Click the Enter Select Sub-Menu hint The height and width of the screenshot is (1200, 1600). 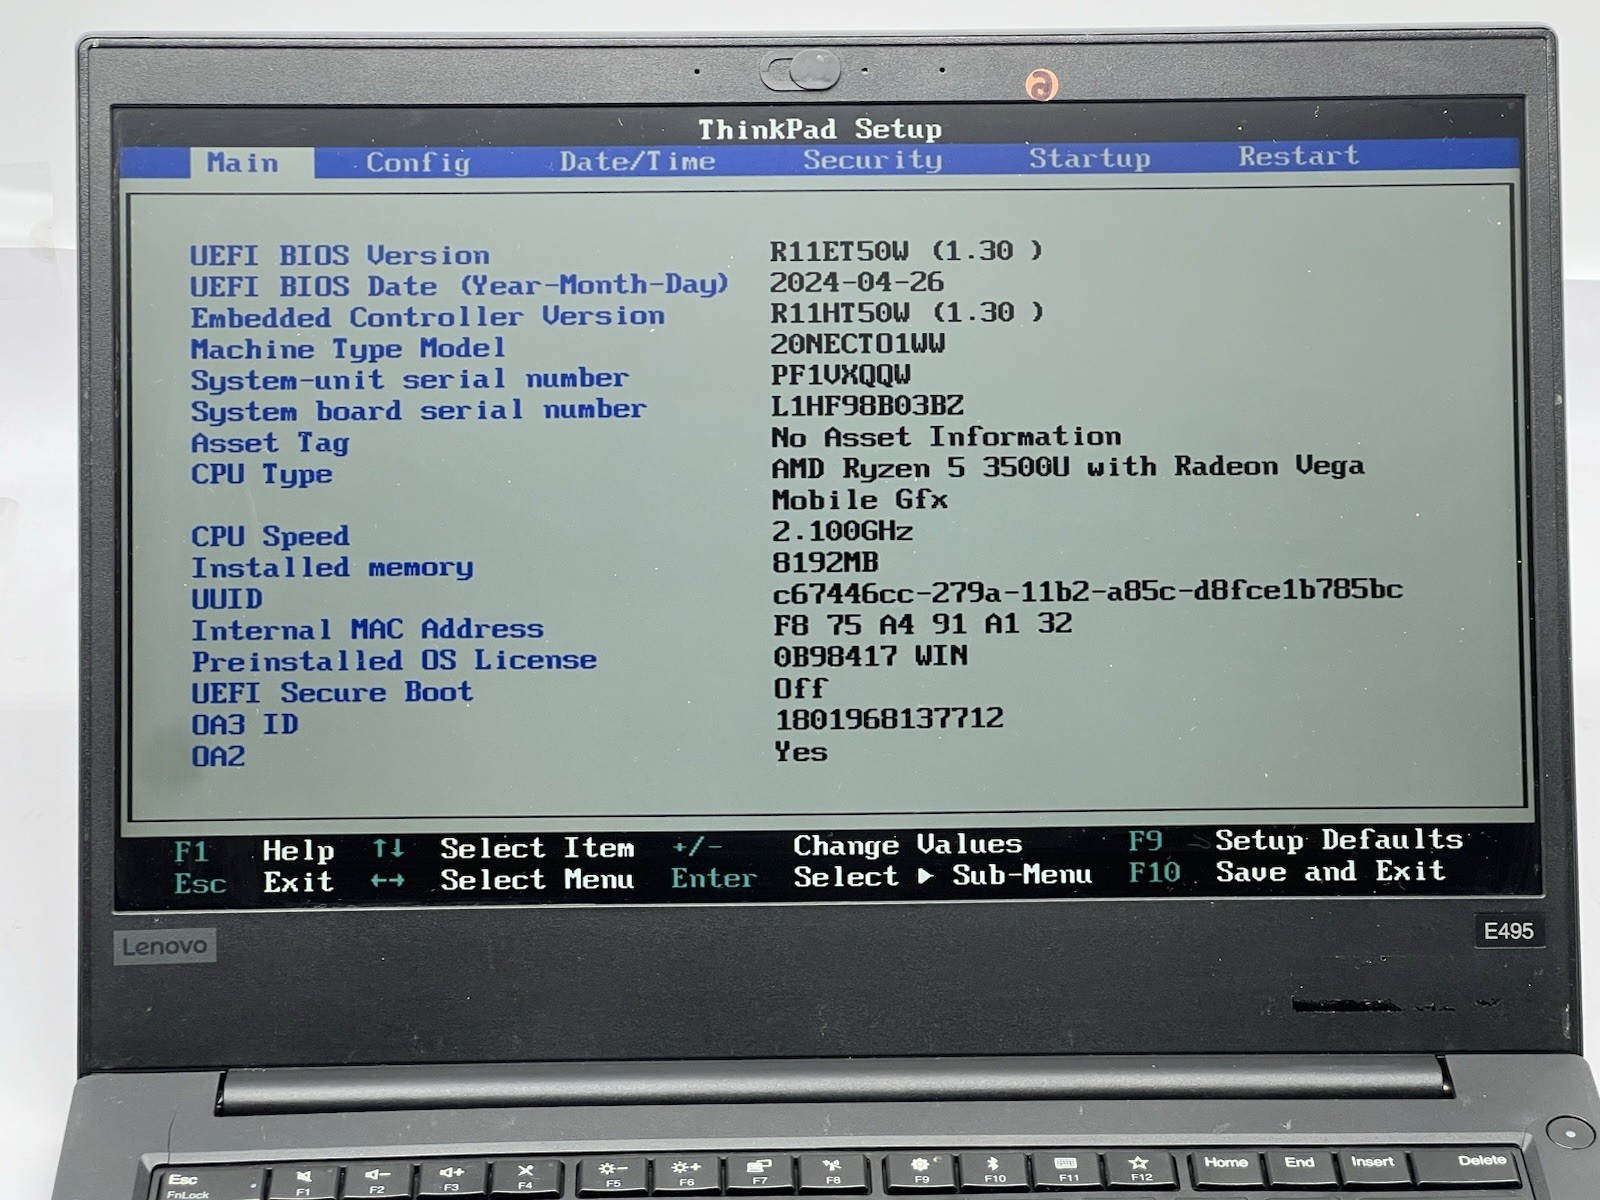pos(881,877)
